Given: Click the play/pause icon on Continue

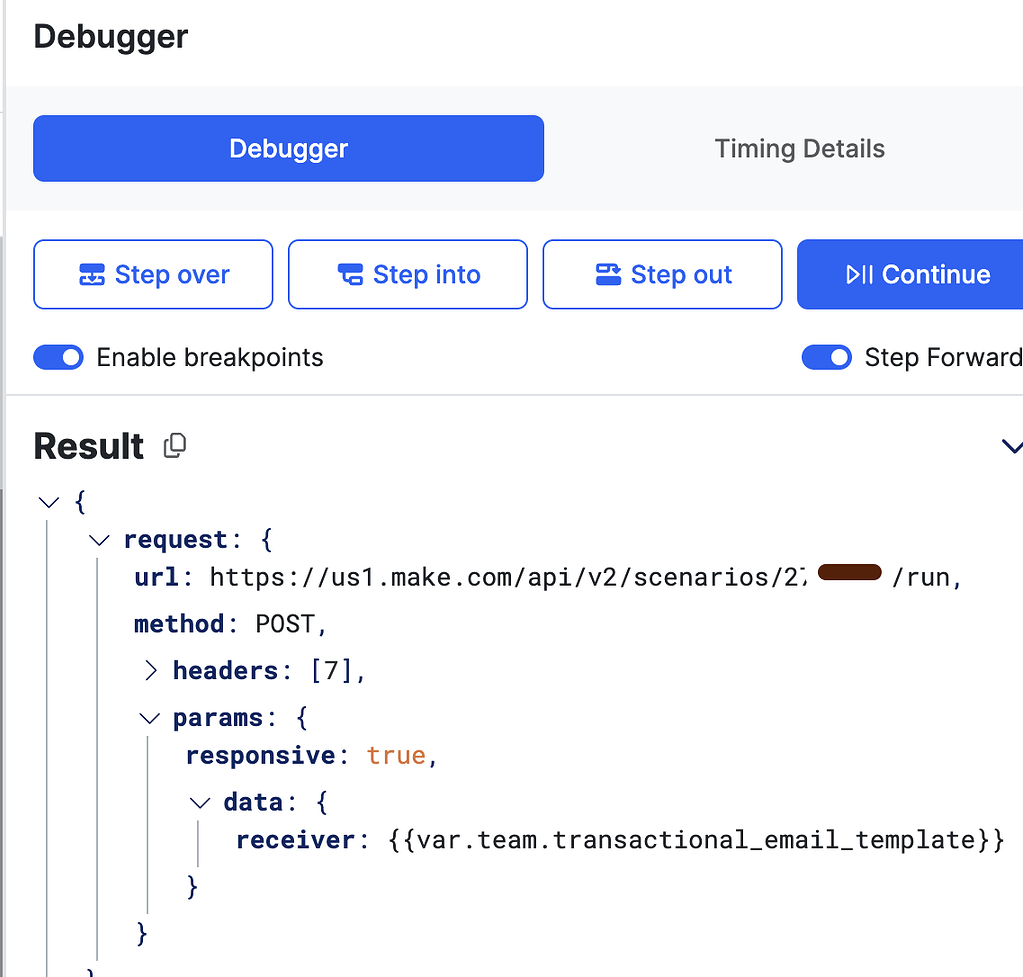Looking at the screenshot, I should tap(860, 274).
